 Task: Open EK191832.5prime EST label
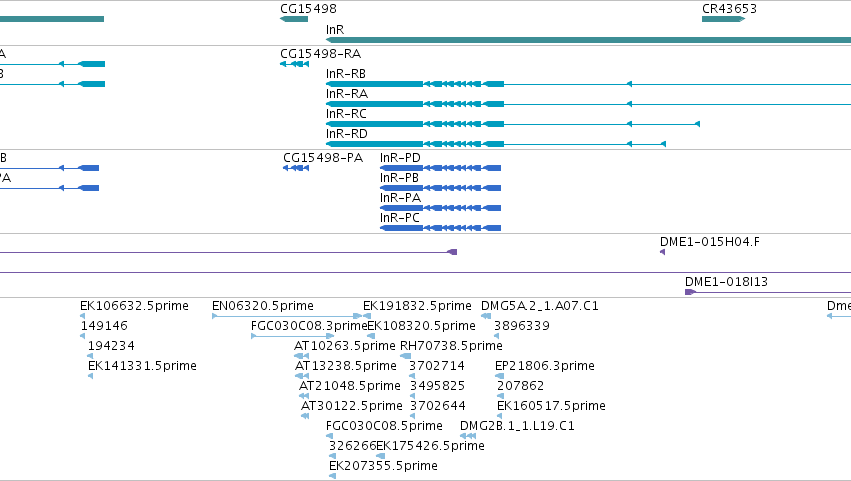[417, 306]
